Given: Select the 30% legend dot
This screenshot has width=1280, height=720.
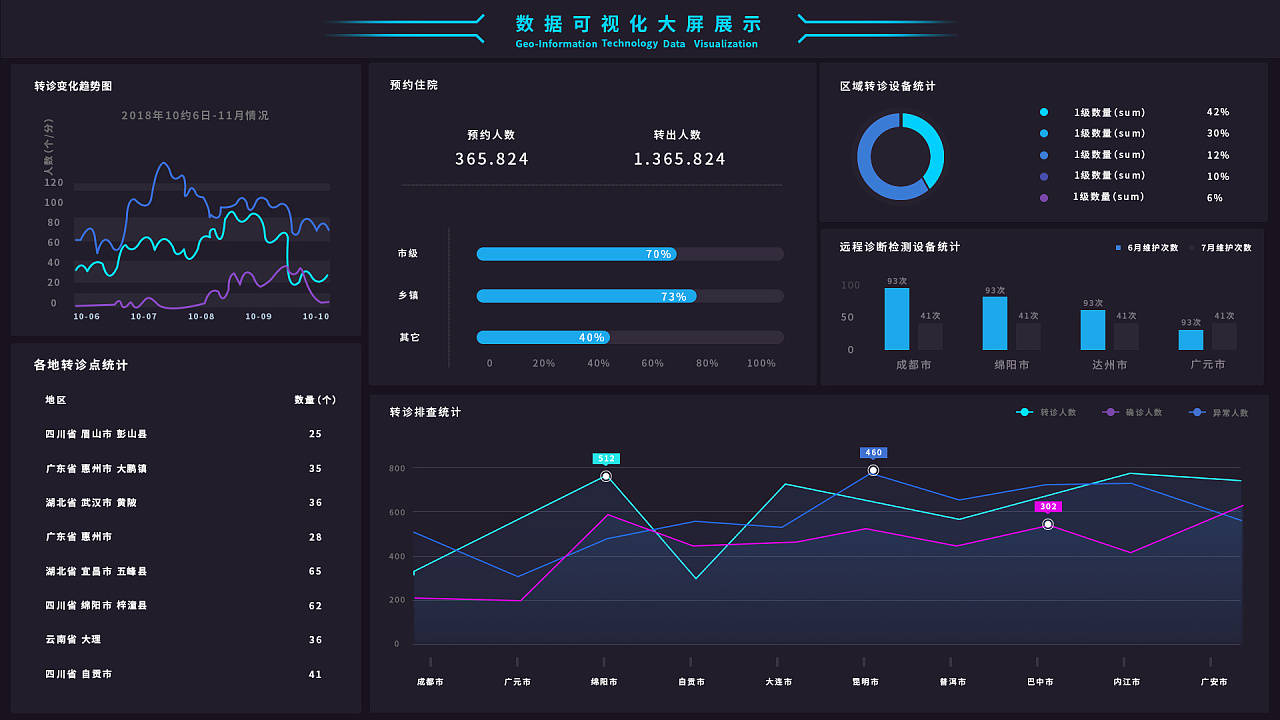Looking at the screenshot, I should tap(1044, 133).
